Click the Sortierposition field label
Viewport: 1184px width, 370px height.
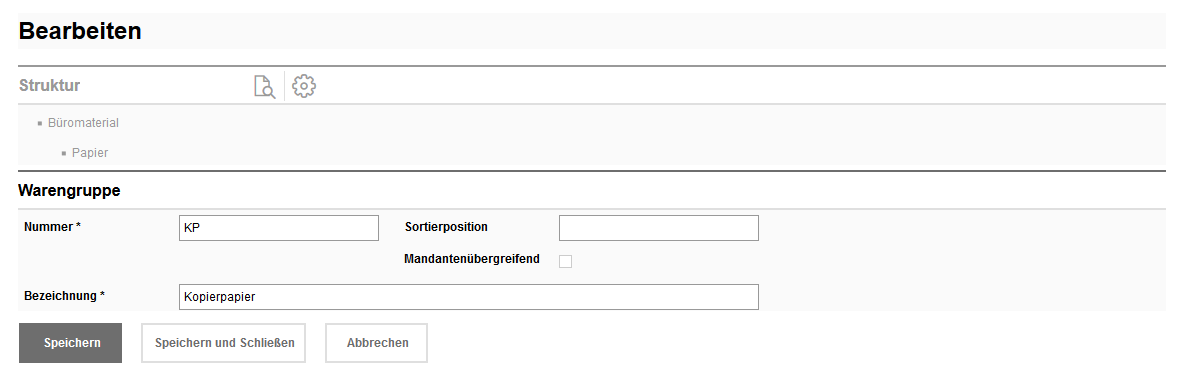click(x=446, y=227)
